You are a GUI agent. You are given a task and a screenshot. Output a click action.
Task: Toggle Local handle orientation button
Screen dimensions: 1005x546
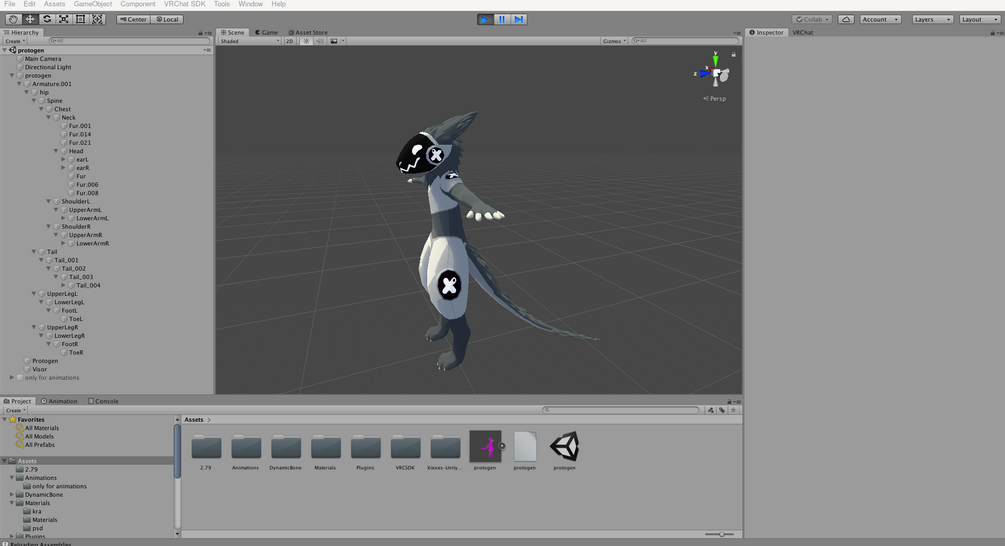(167, 19)
